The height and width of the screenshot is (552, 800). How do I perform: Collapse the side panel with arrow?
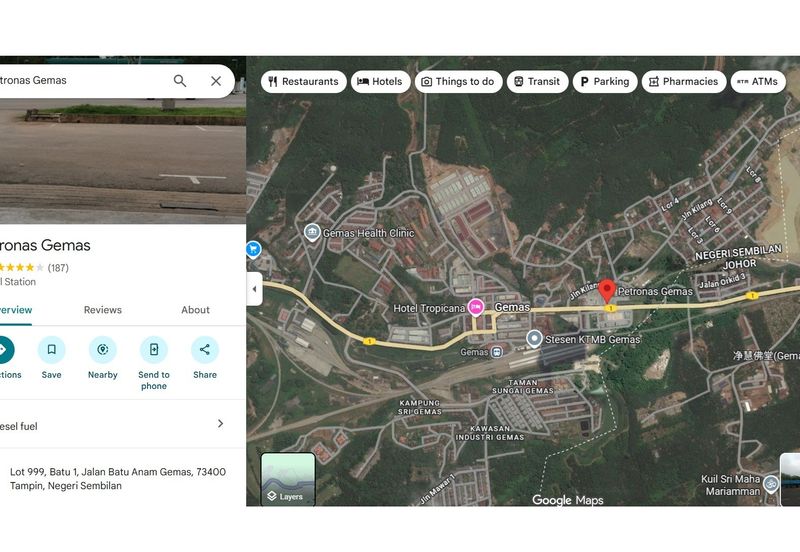[254, 289]
